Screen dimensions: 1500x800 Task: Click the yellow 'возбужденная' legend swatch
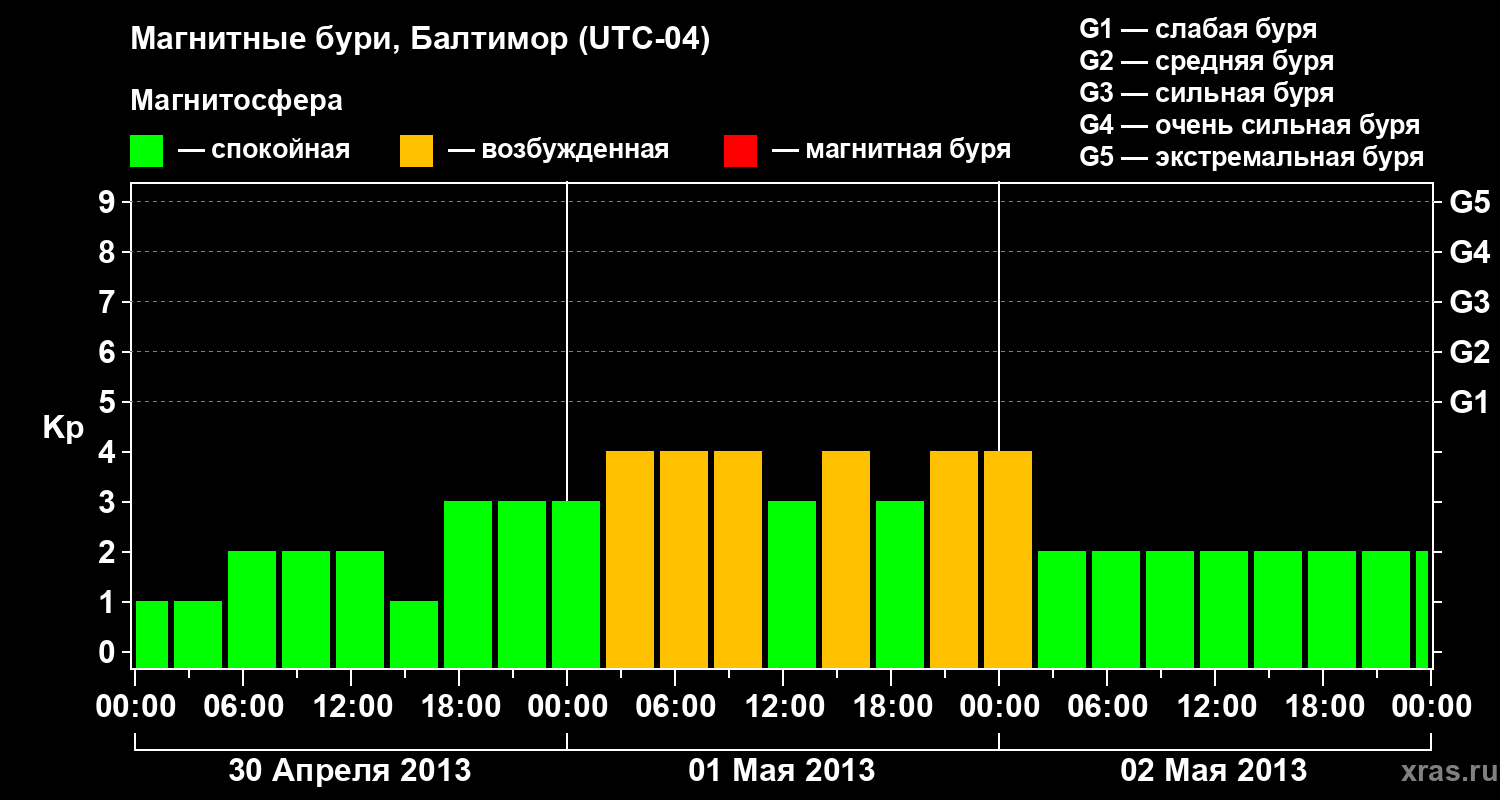[416, 151]
